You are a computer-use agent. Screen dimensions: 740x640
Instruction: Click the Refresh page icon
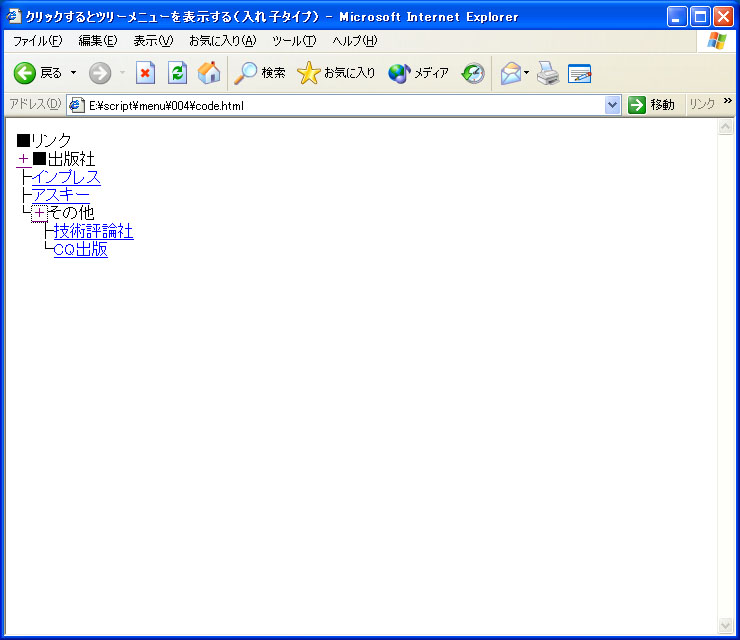pos(177,73)
